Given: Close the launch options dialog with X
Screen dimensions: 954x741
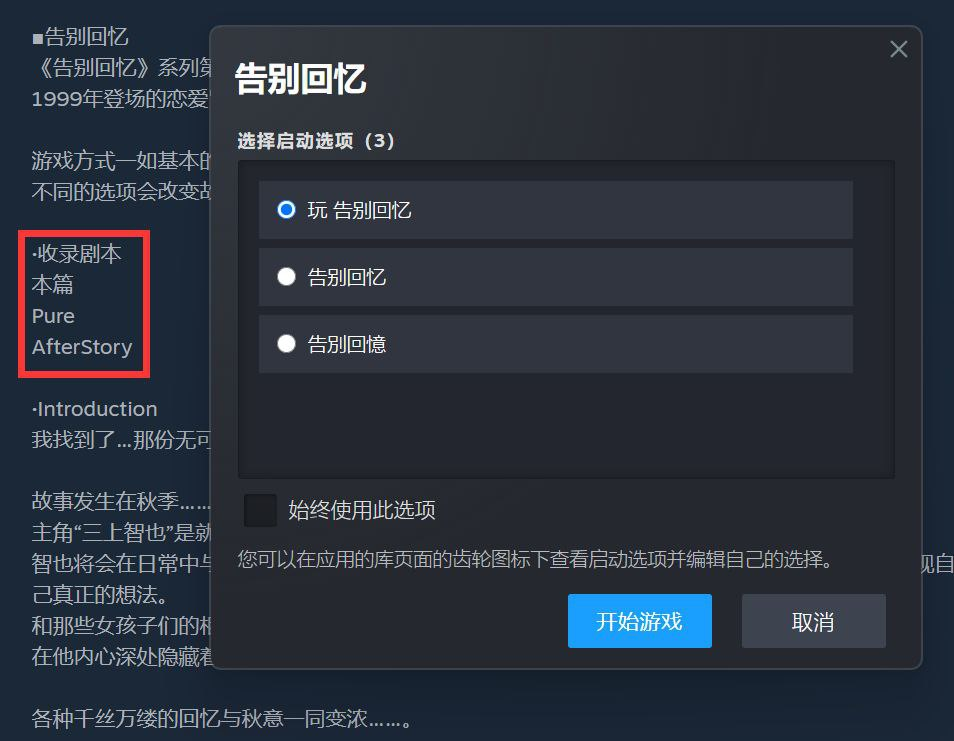Looking at the screenshot, I should 898,49.
